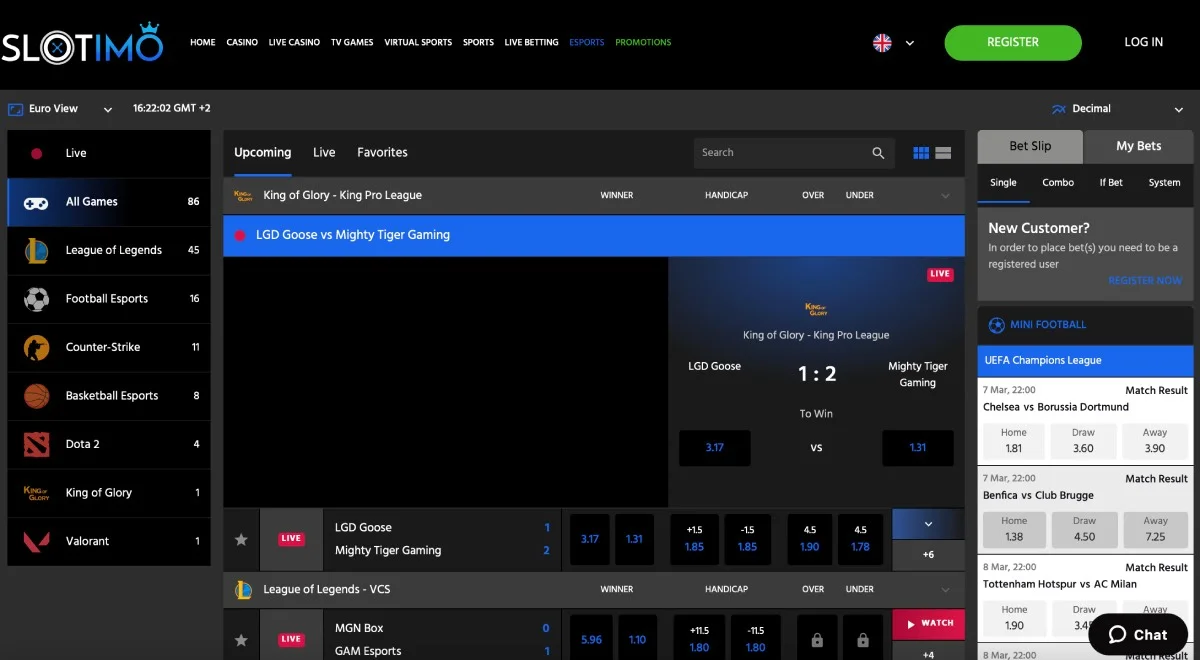
Task: Open the Decimal odds format dropdown
Action: tap(1179, 109)
